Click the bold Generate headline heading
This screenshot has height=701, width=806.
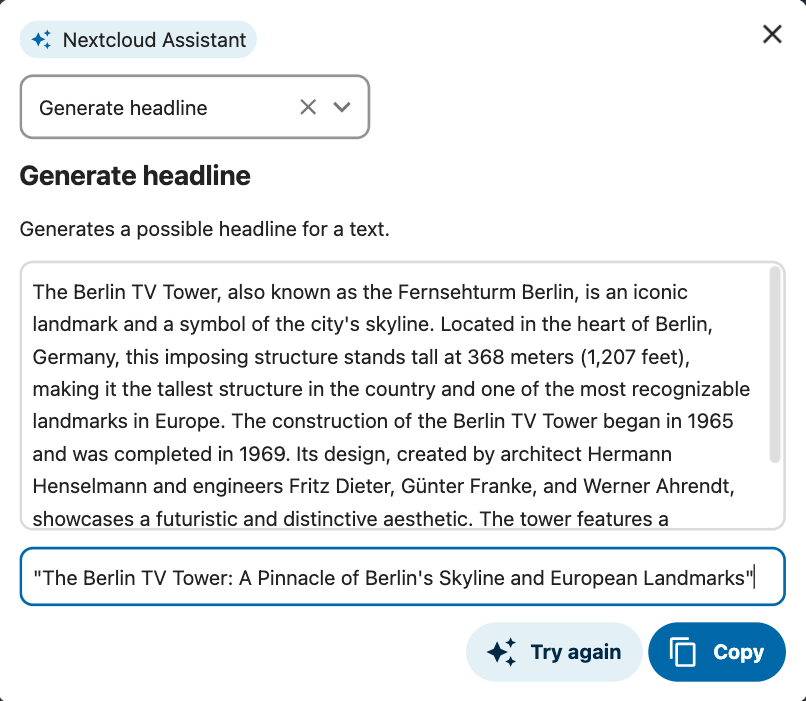pyautogui.click(x=135, y=176)
